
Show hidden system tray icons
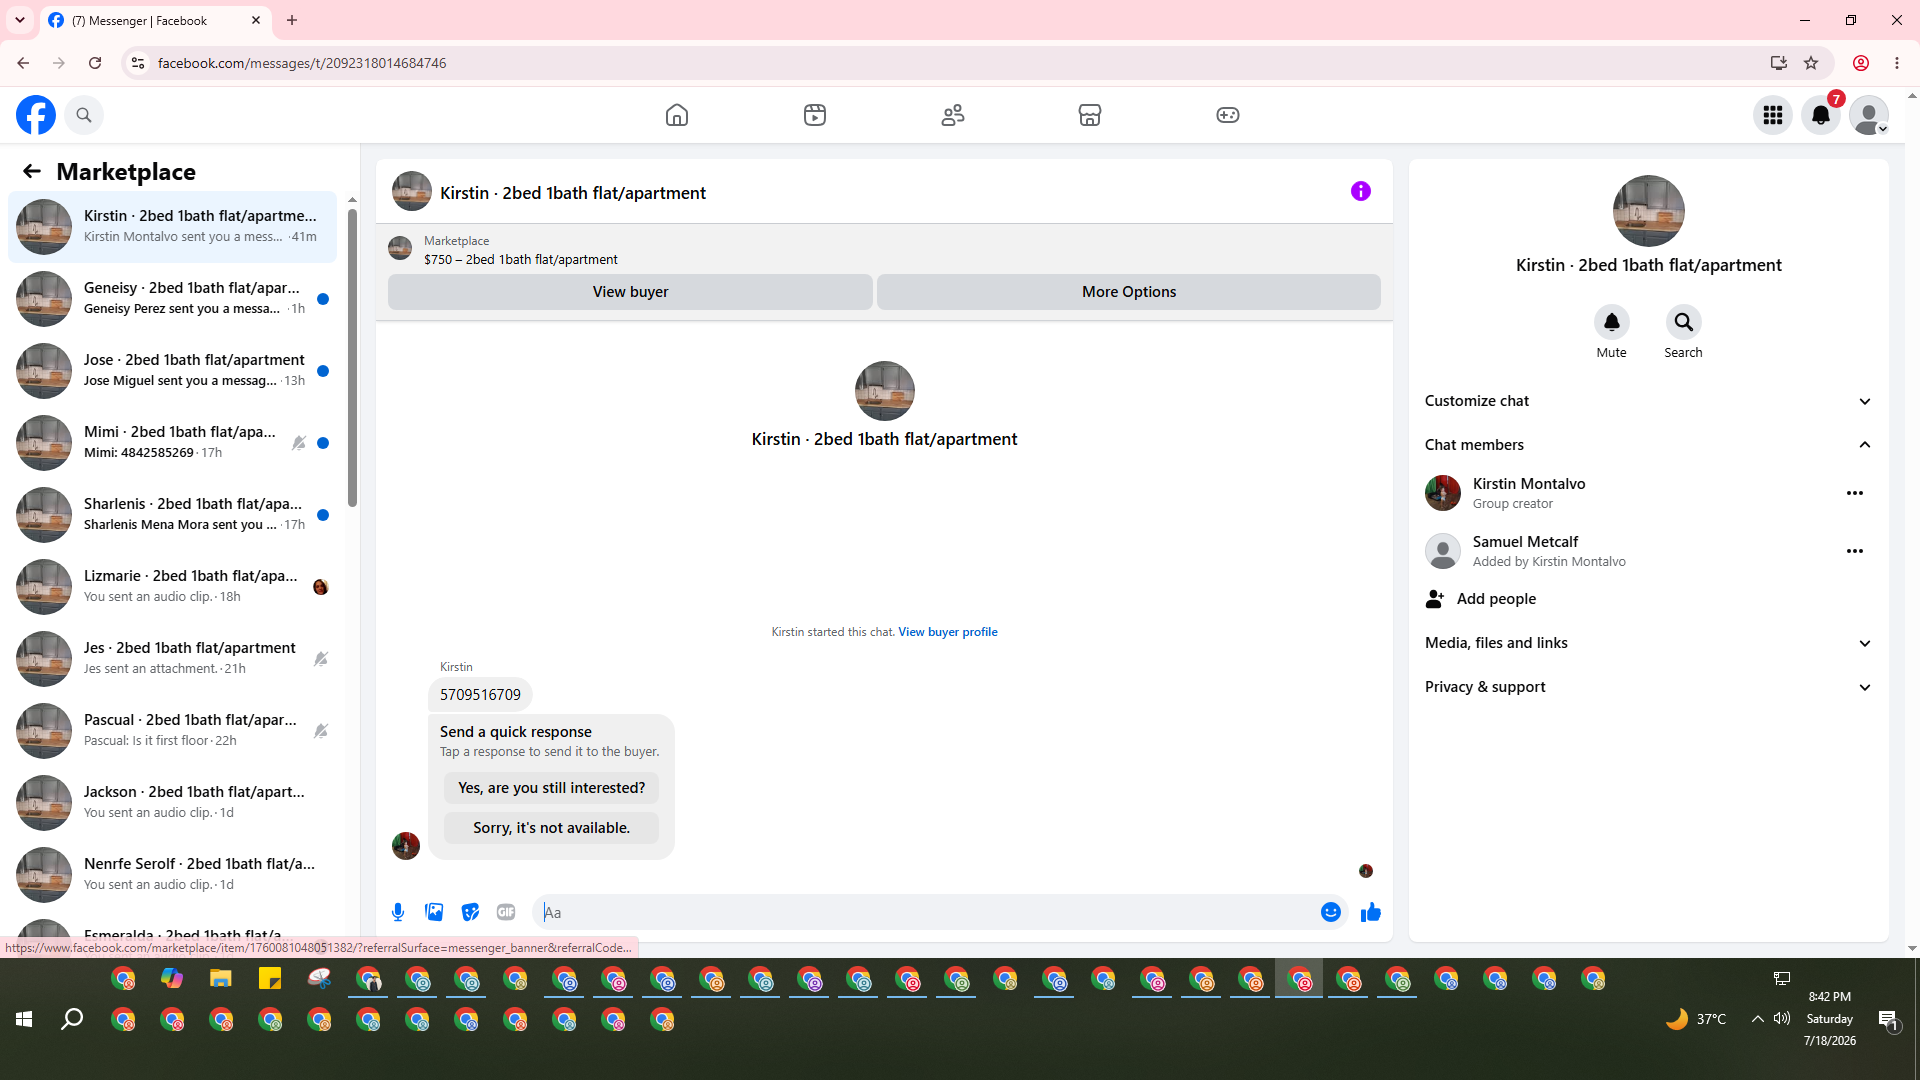point(1757,1019)
